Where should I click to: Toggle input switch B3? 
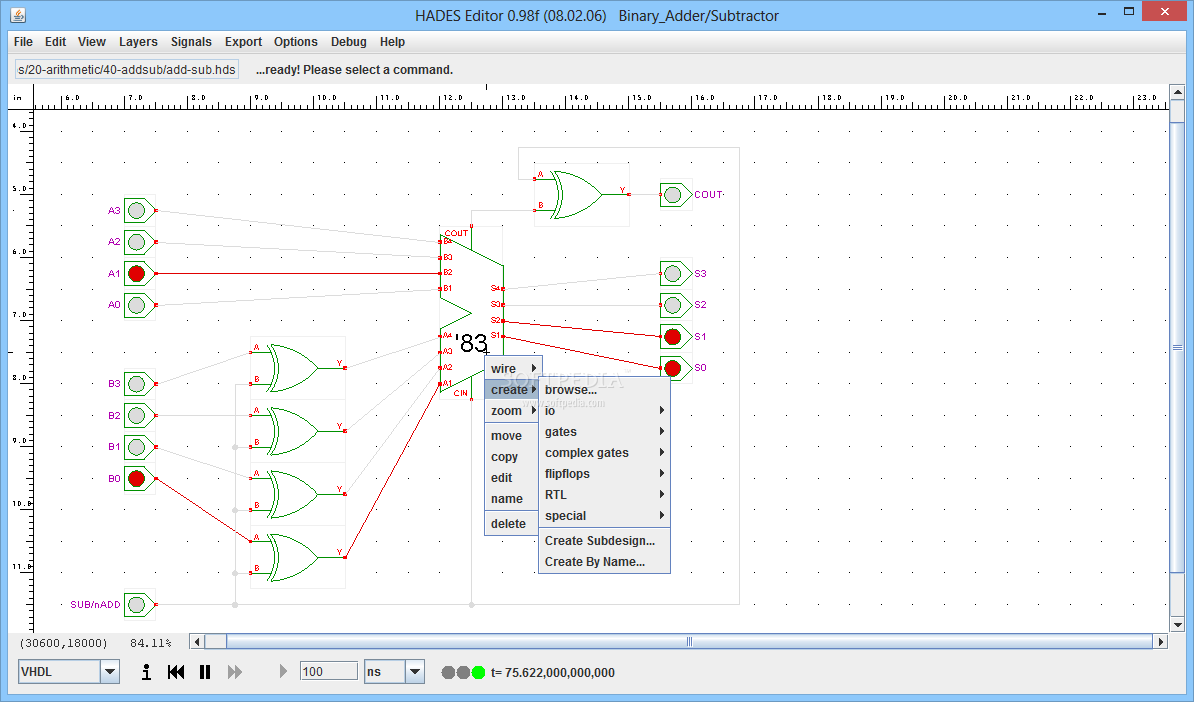[137, 384]
